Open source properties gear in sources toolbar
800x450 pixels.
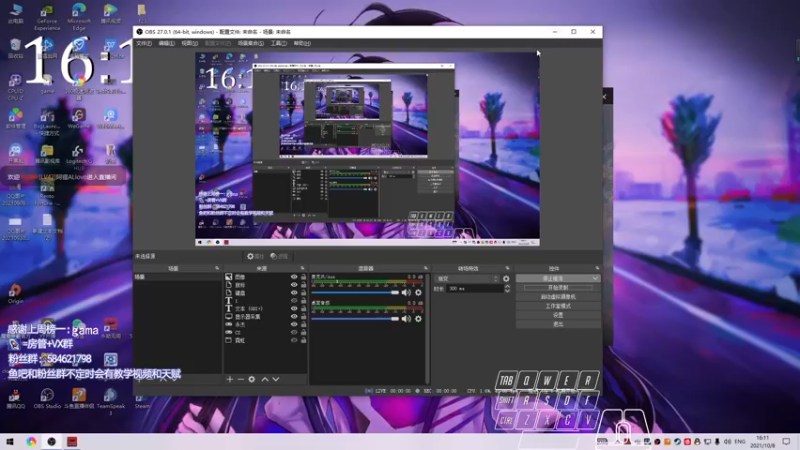(252, 379)
